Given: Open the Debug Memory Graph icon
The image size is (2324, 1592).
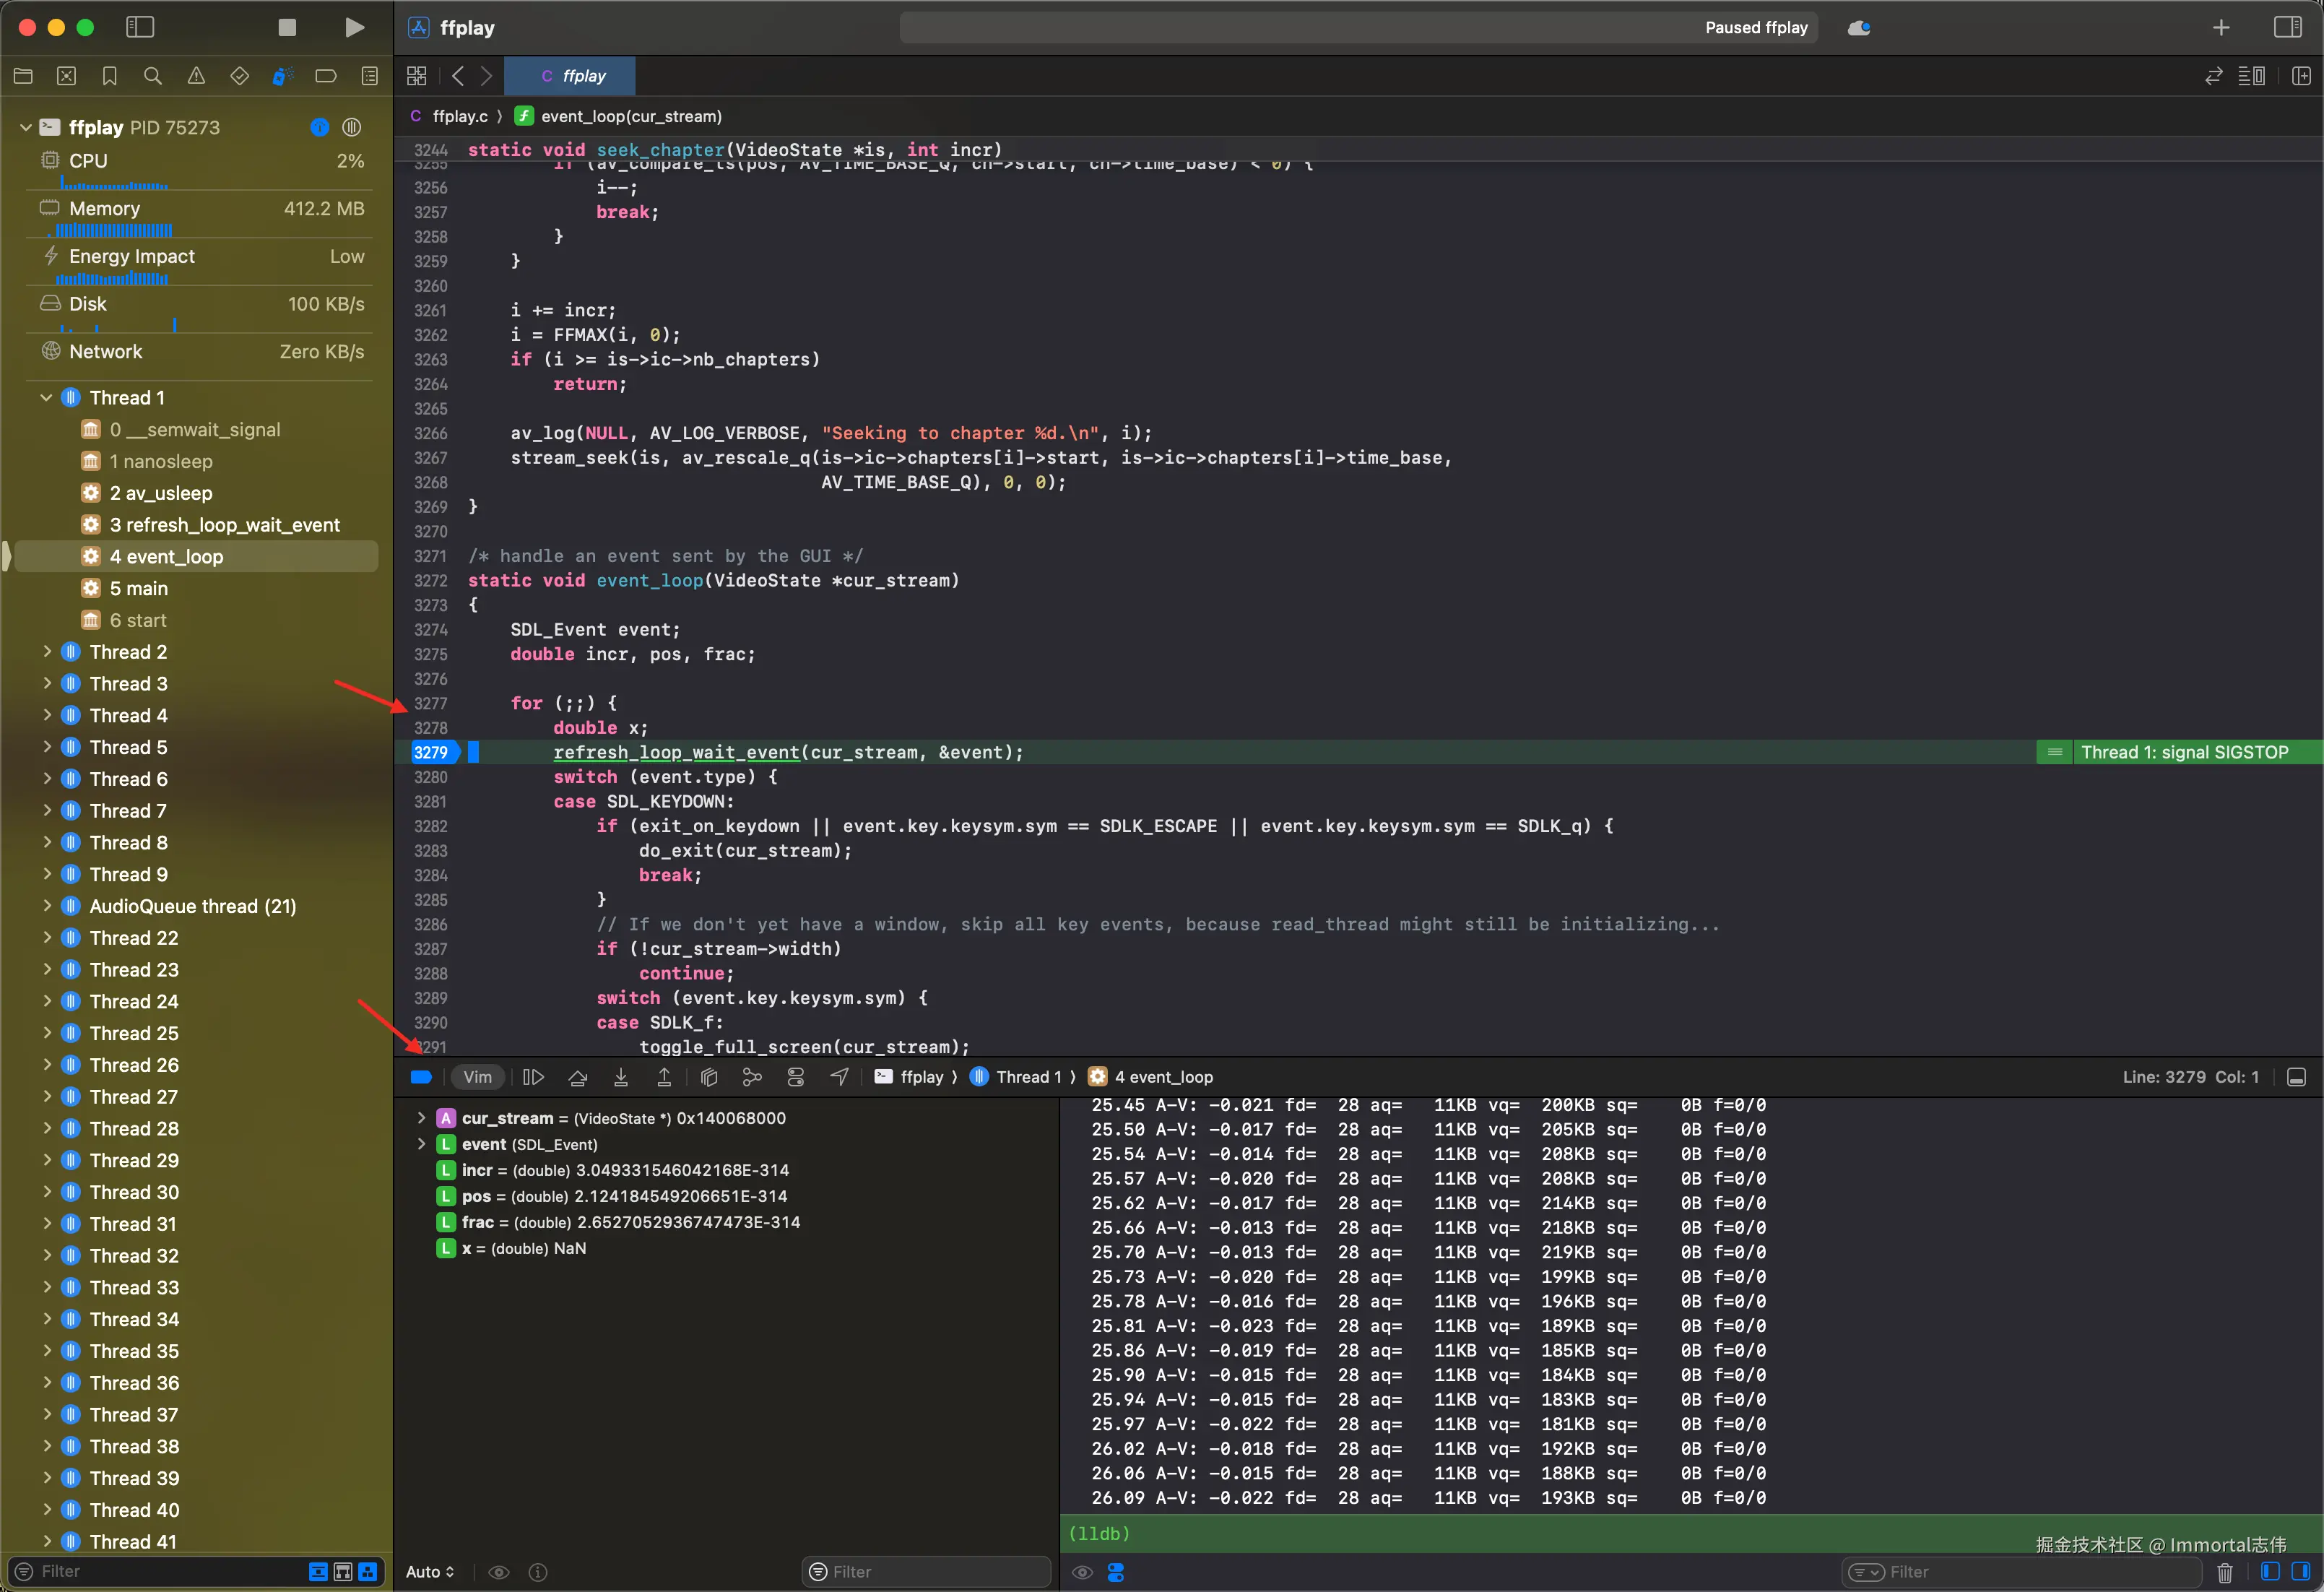Looking at the screenshot, I should tap(752, 1077).
